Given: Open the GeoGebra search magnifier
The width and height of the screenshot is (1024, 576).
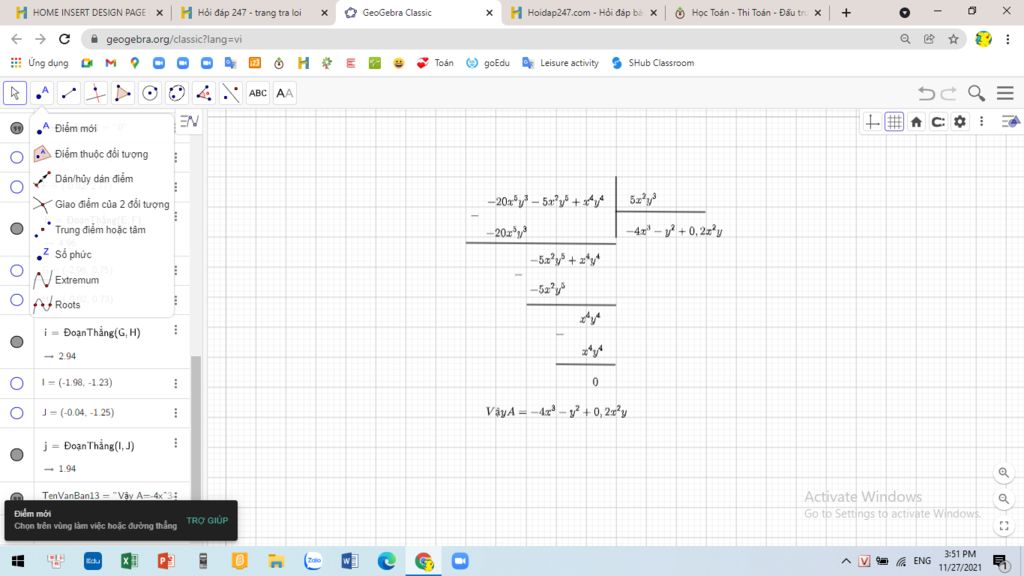Looking at the screenshot, I should click(x=976, y=93).
